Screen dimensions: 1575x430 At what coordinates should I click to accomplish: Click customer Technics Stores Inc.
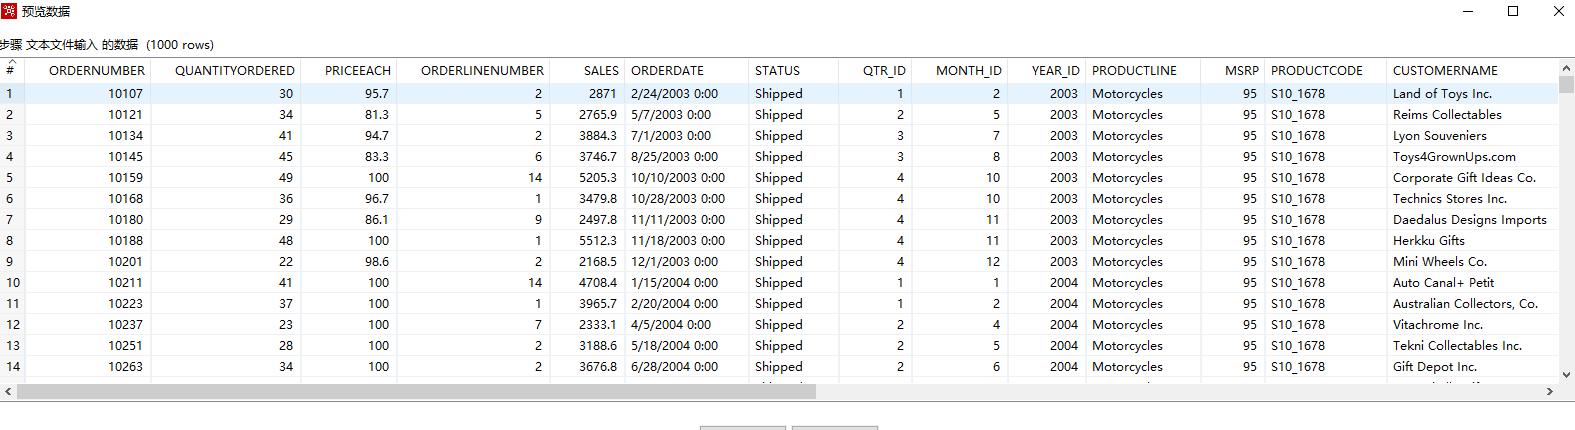point(1449,199)
